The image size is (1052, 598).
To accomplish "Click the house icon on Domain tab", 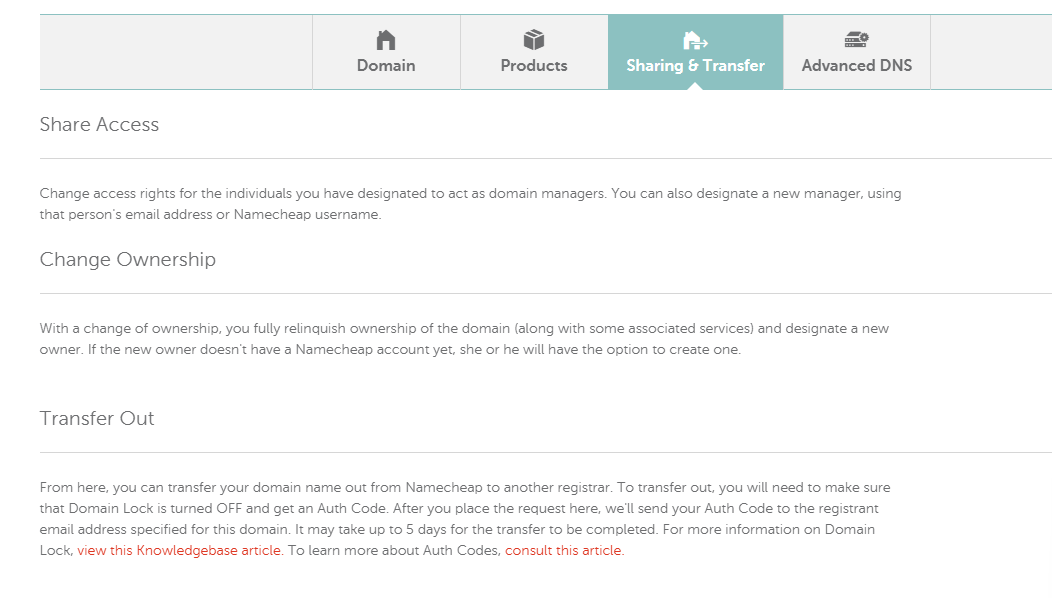I will pyautogui.click(x=386, y=40).
